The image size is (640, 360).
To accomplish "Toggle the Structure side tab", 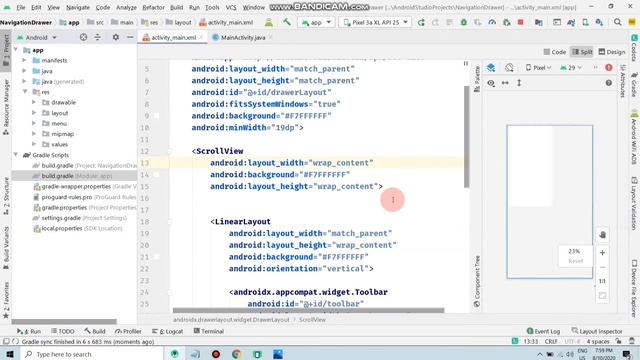I will (6, 196).
